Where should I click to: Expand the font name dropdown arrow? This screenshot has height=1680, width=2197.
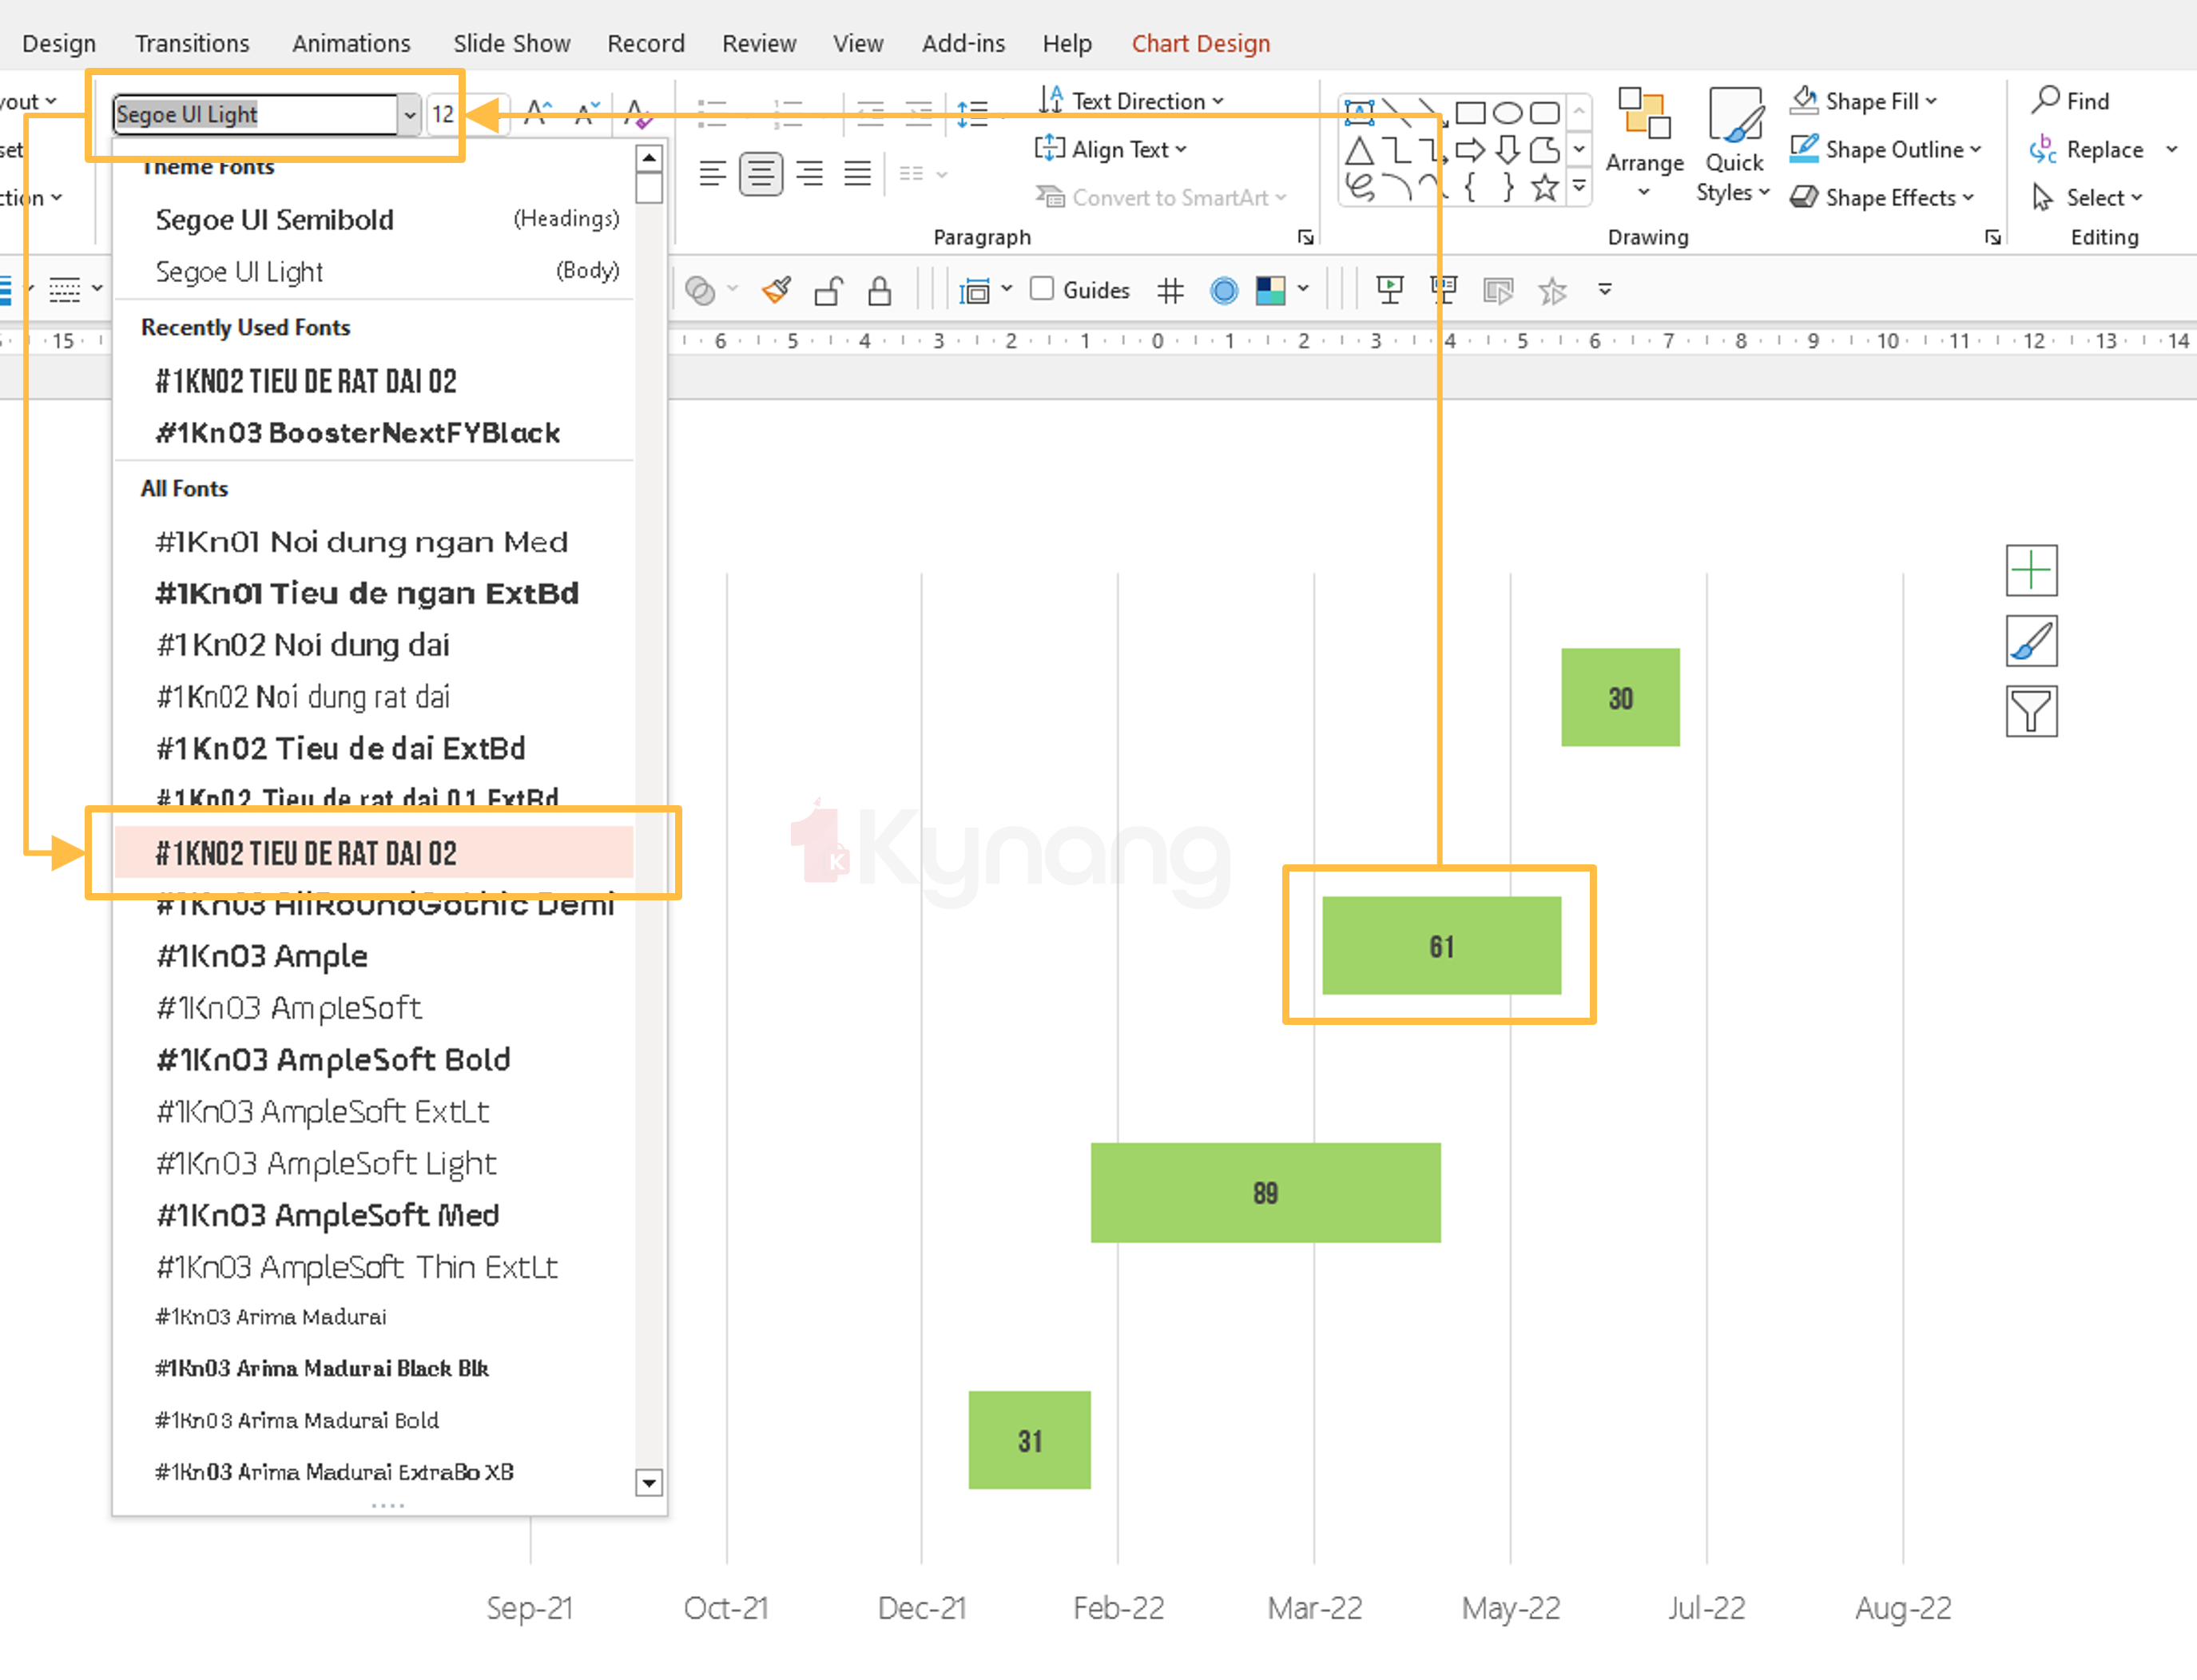[409, 115]
